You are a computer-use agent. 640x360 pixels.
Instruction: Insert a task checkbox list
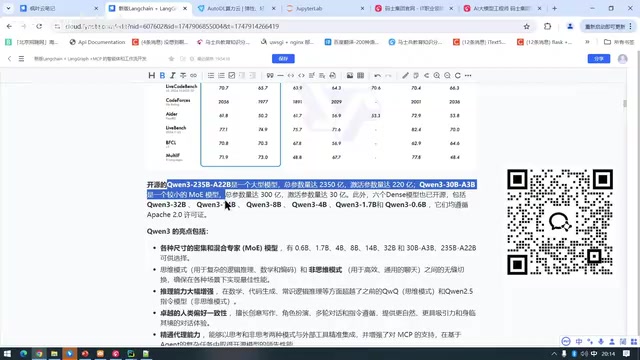pos(231,76)
